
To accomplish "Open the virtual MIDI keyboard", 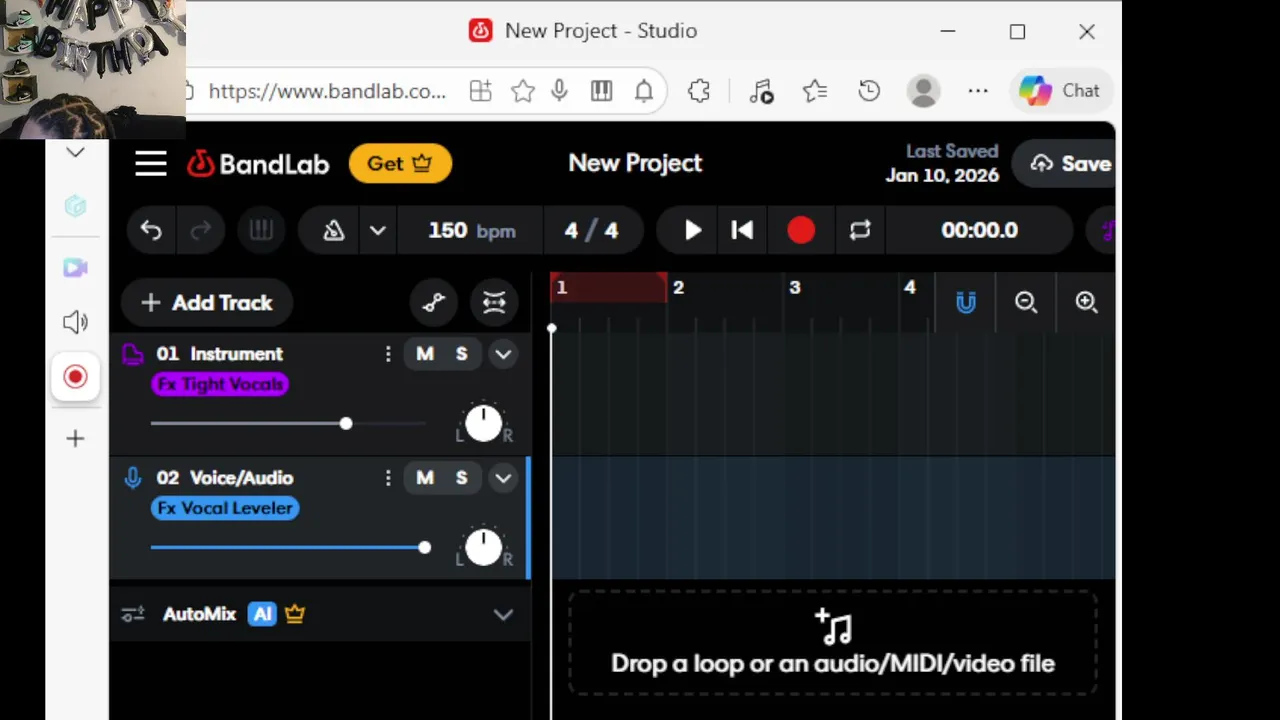I will 261,231.
